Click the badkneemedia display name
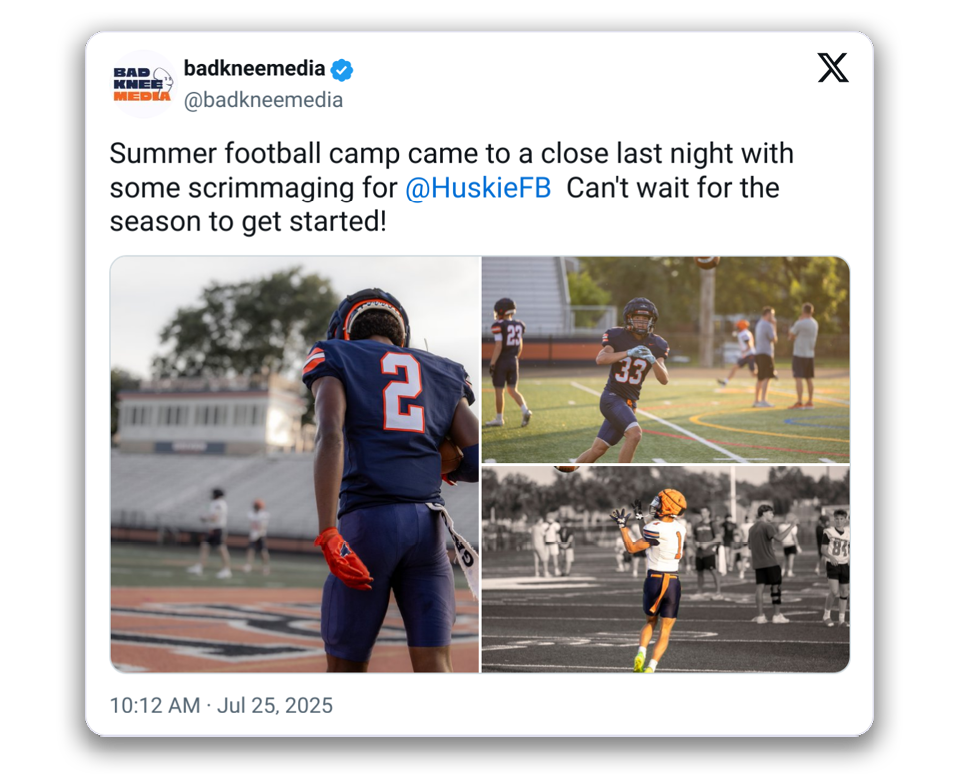This screenshot has height=784, width=959. [x=254, y=68]
